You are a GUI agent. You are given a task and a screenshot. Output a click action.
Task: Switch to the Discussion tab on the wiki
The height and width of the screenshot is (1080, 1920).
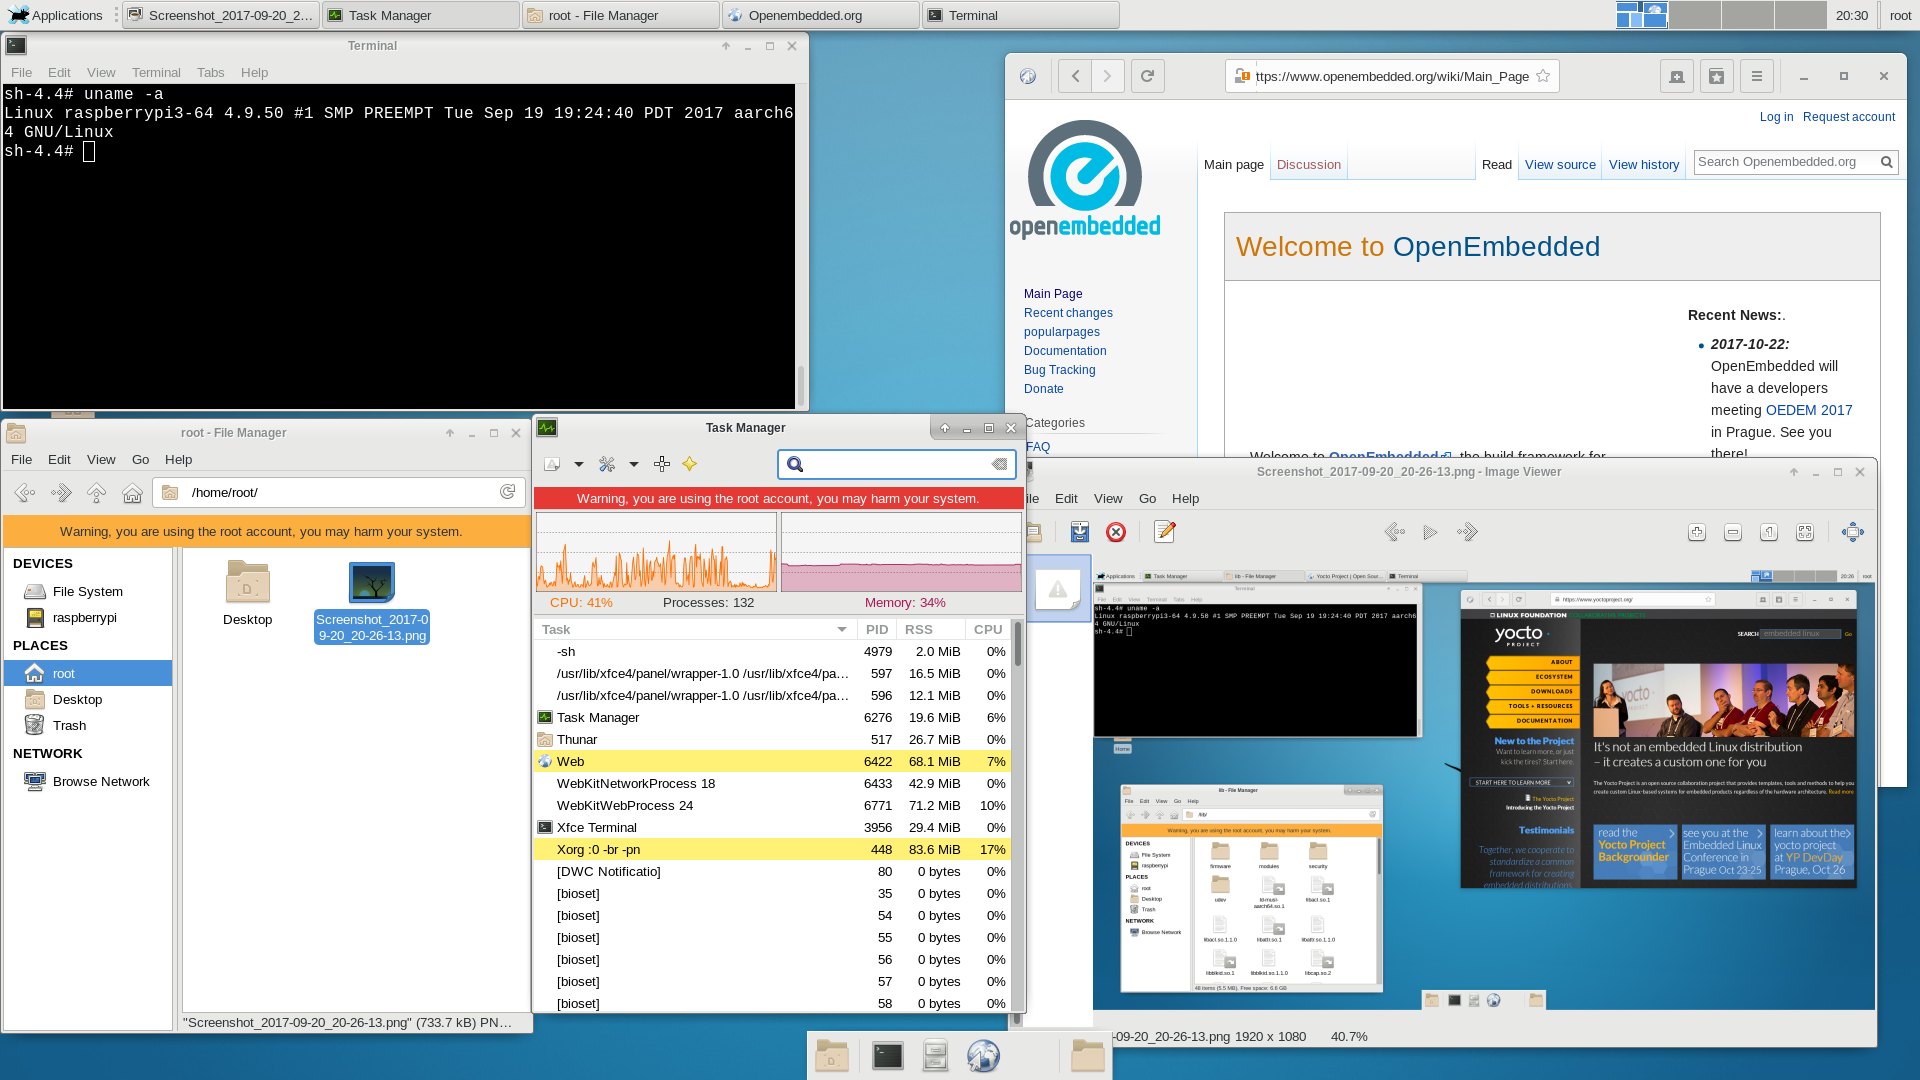point(1309,165)
